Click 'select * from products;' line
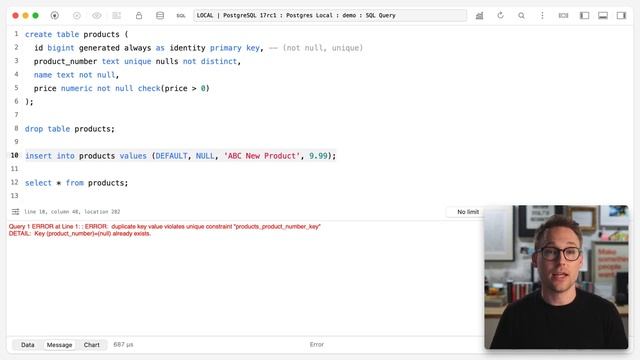 (x=76, y=183)
